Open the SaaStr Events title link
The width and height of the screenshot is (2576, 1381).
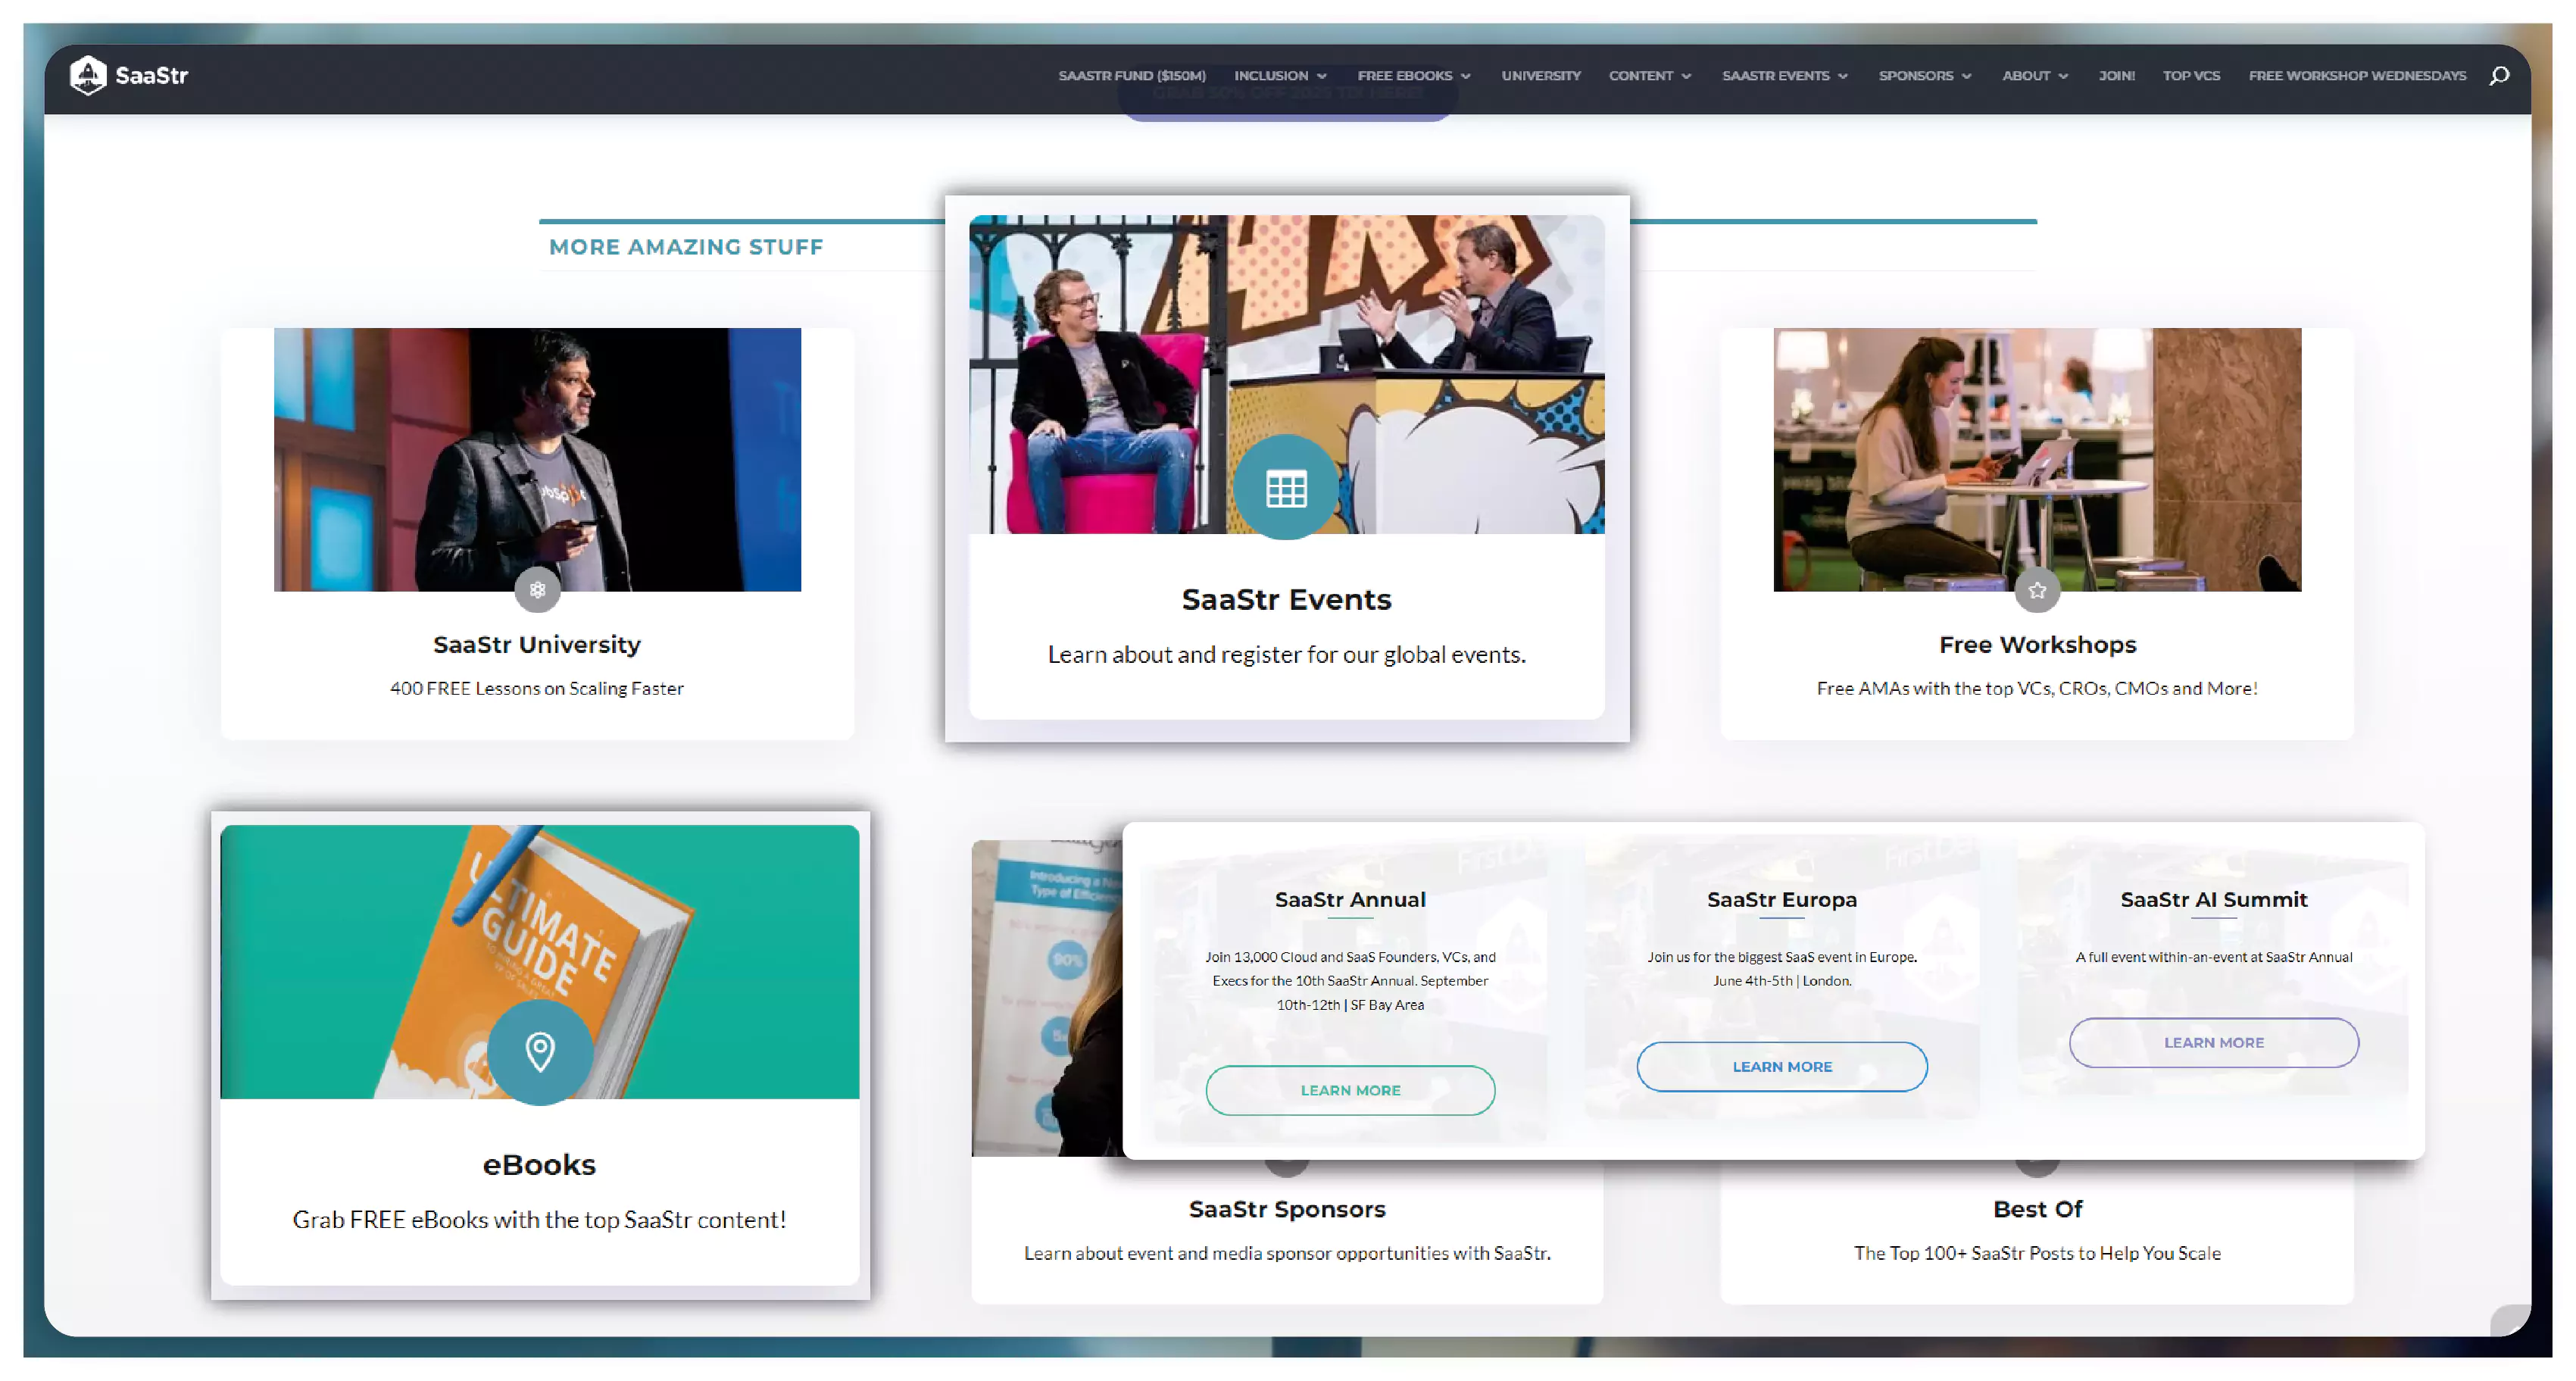pyautogui.click(x=1286, y=599)
